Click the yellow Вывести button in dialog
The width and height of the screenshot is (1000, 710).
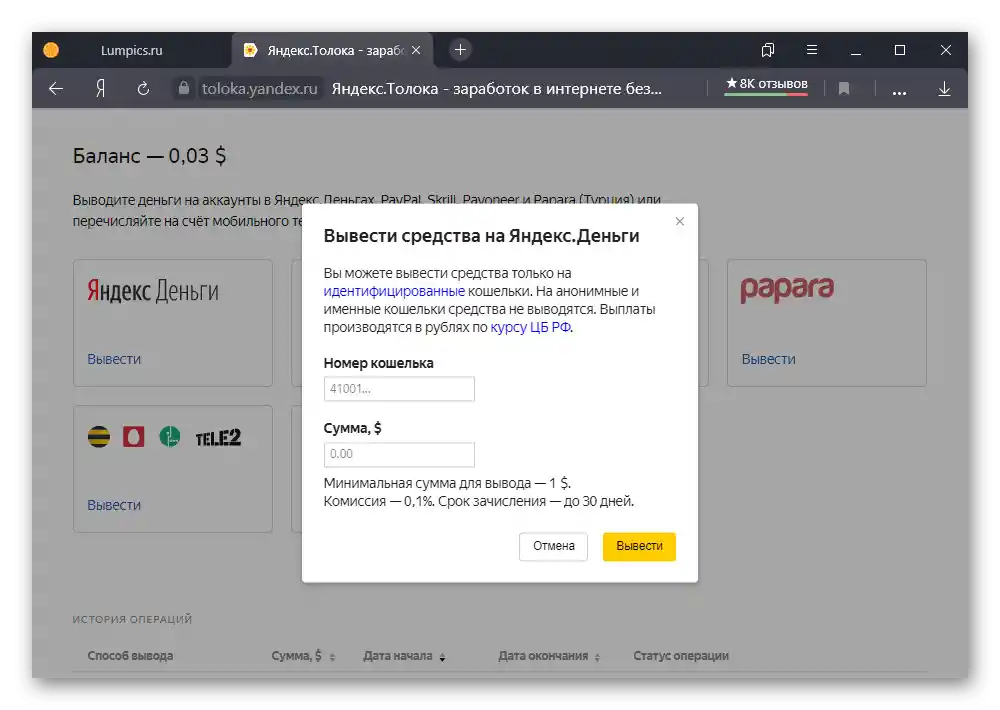click(x=639, y=546)
